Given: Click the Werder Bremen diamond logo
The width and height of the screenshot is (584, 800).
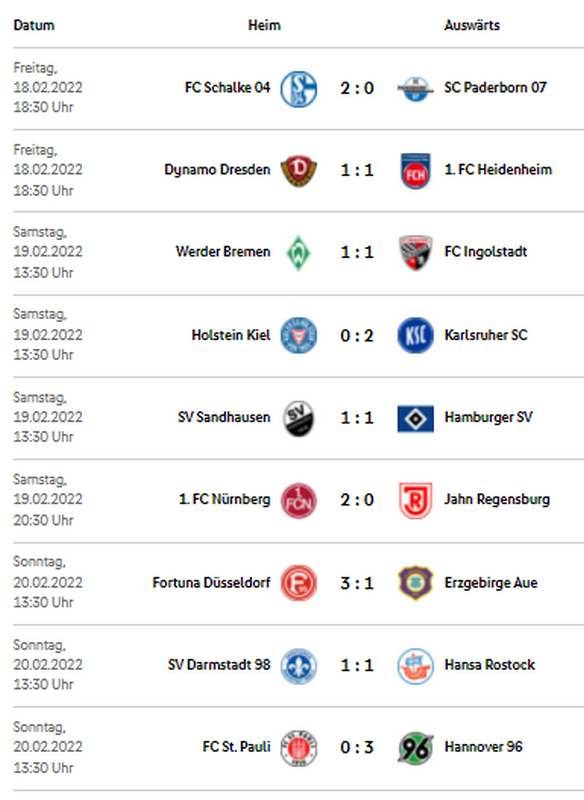Looking at the screenshot, I should tap(298, 253).
